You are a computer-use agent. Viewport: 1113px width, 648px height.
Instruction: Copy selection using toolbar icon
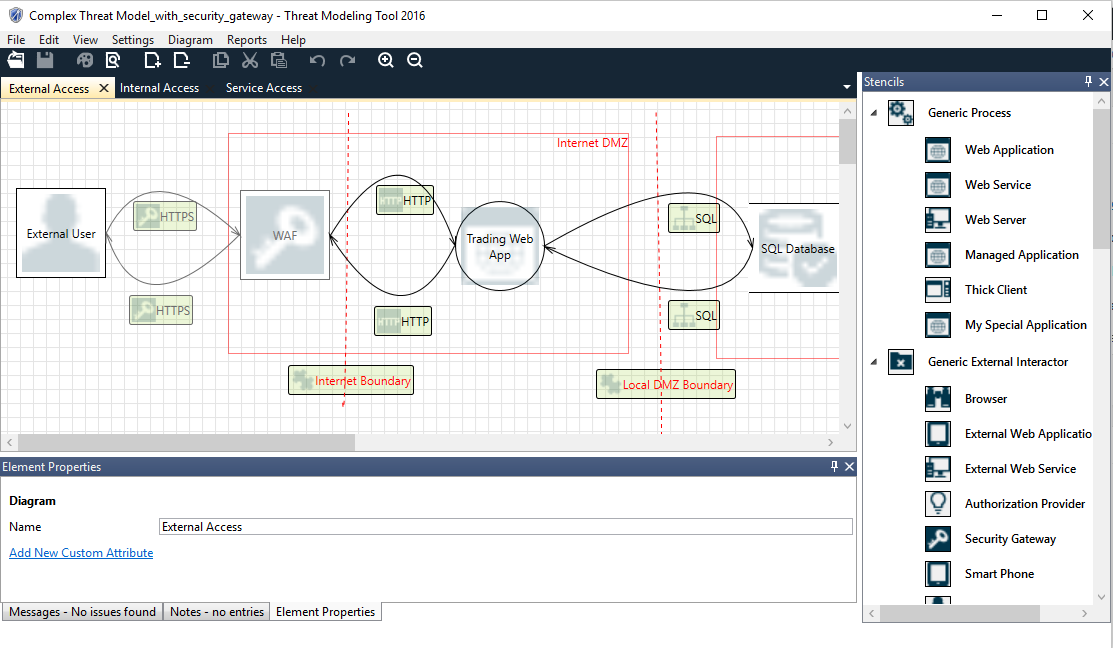tap(221, 60)
